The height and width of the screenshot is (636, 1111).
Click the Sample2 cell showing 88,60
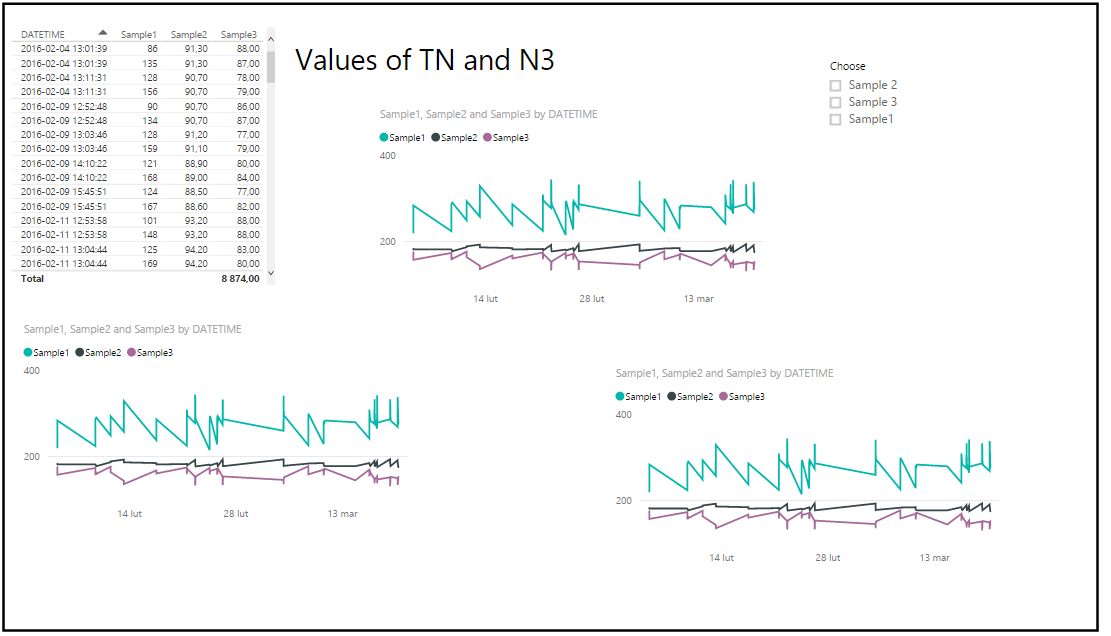click(x=196, y=206)
